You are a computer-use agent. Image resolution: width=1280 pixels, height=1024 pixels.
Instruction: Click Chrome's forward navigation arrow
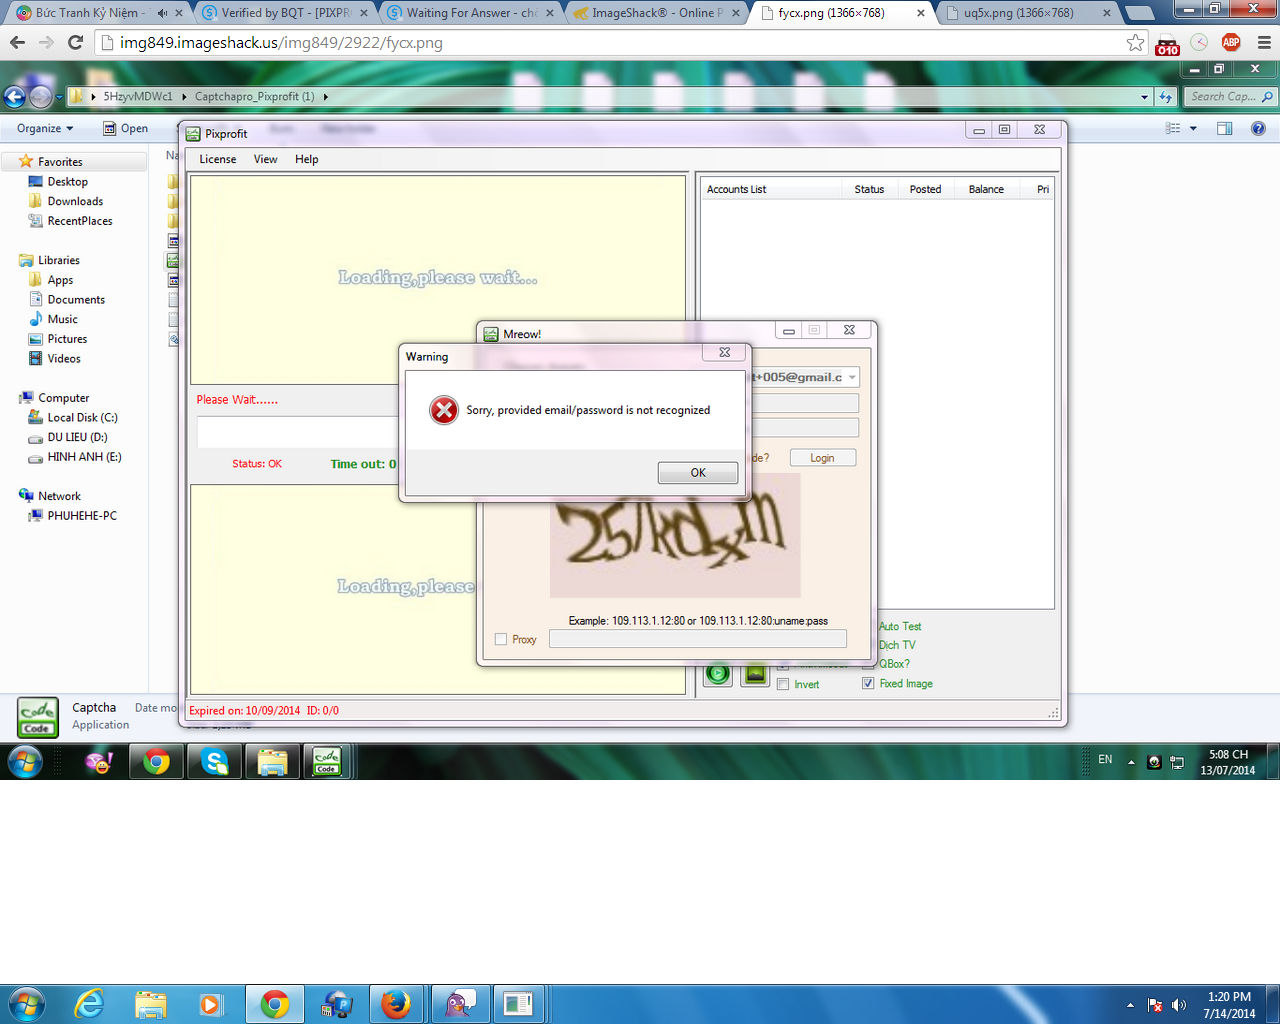[x=46, y=43]
